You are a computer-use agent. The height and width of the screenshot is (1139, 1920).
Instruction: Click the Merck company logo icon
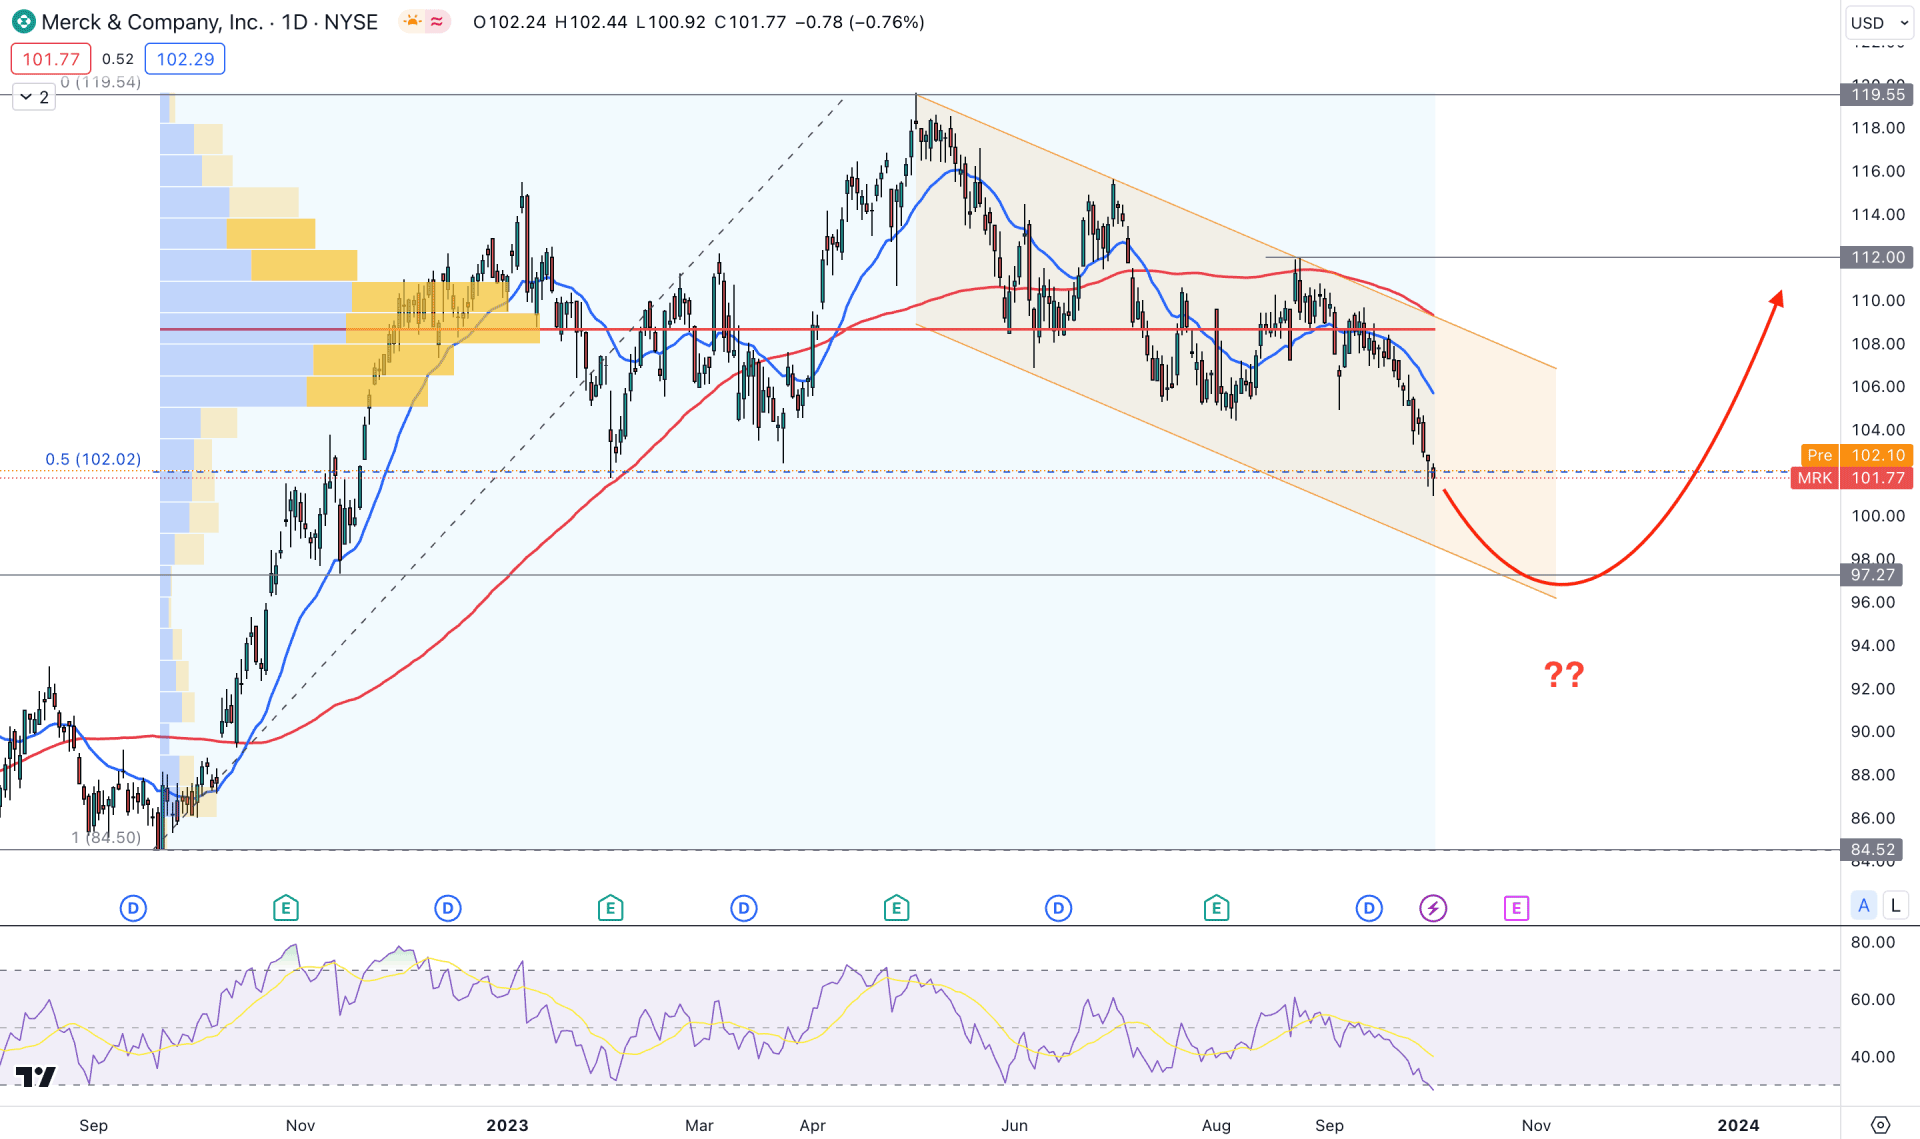[23, 22]
